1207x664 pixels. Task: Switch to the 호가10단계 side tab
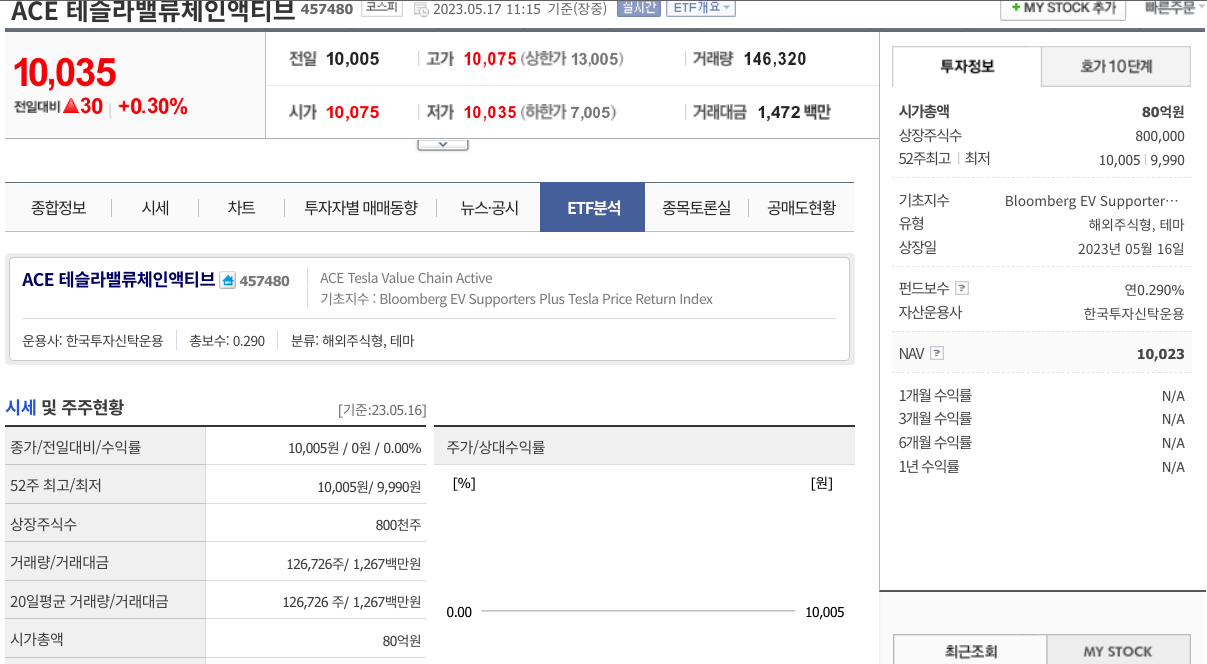[x=1116, y=67]
